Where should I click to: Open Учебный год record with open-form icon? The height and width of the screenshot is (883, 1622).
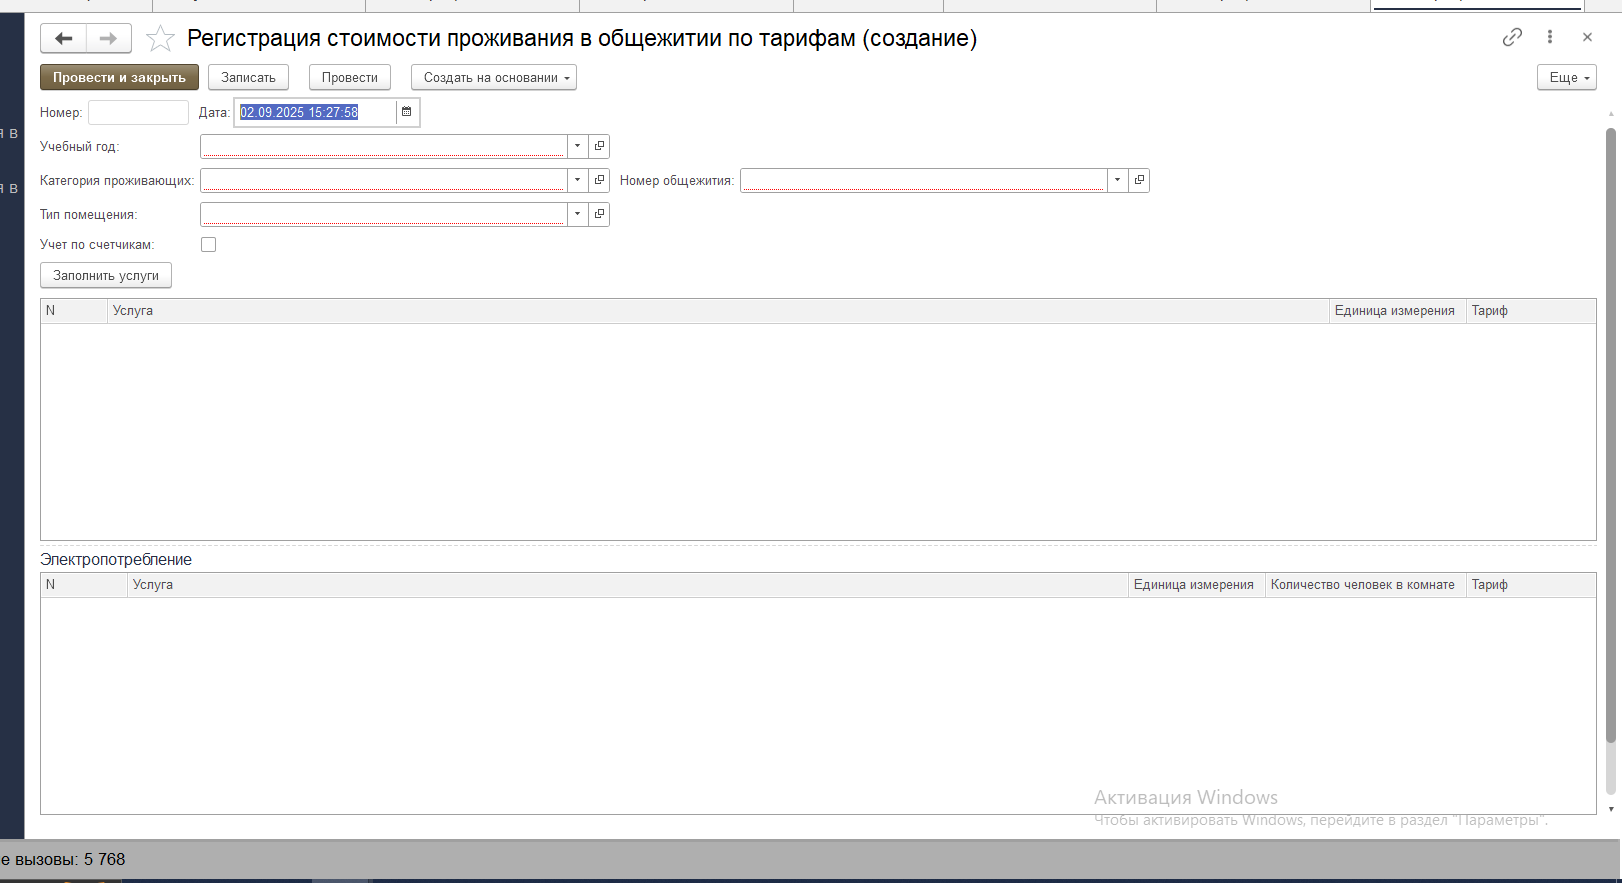click(599, 146)
